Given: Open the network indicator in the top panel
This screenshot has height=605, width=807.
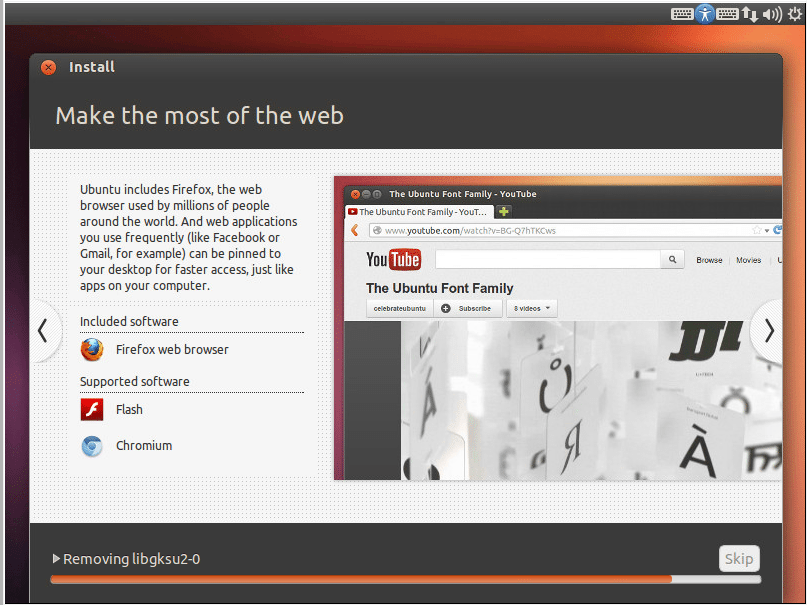Looking at the screenshot, I should coord(749,14).
